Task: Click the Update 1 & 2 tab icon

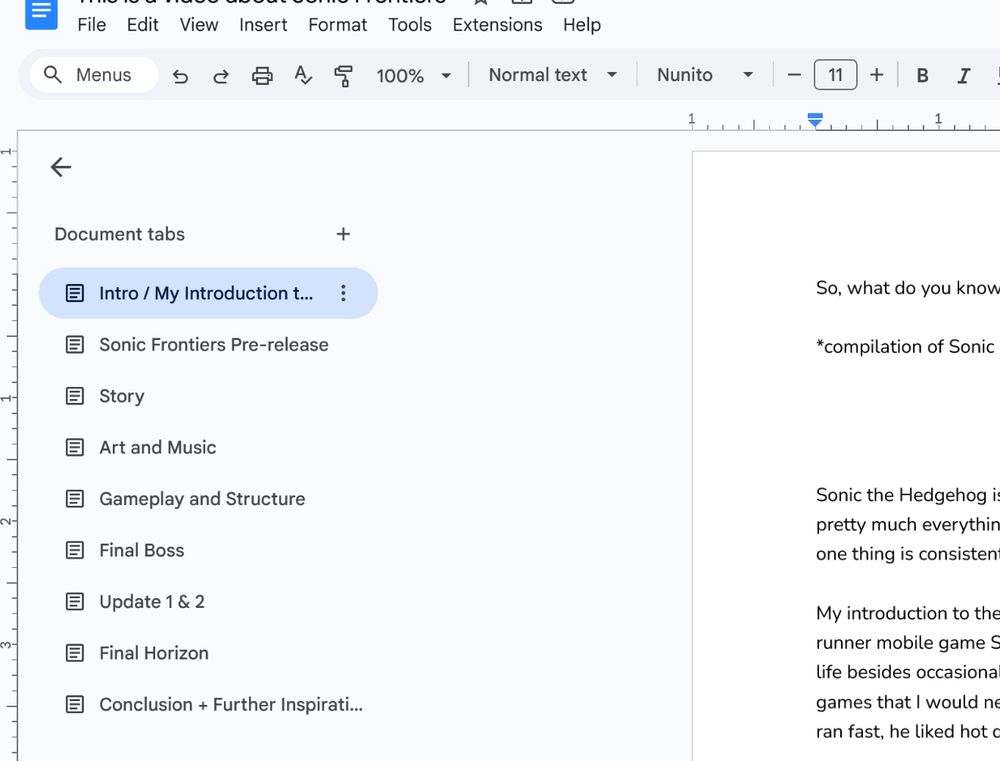Action: [75, 602]
